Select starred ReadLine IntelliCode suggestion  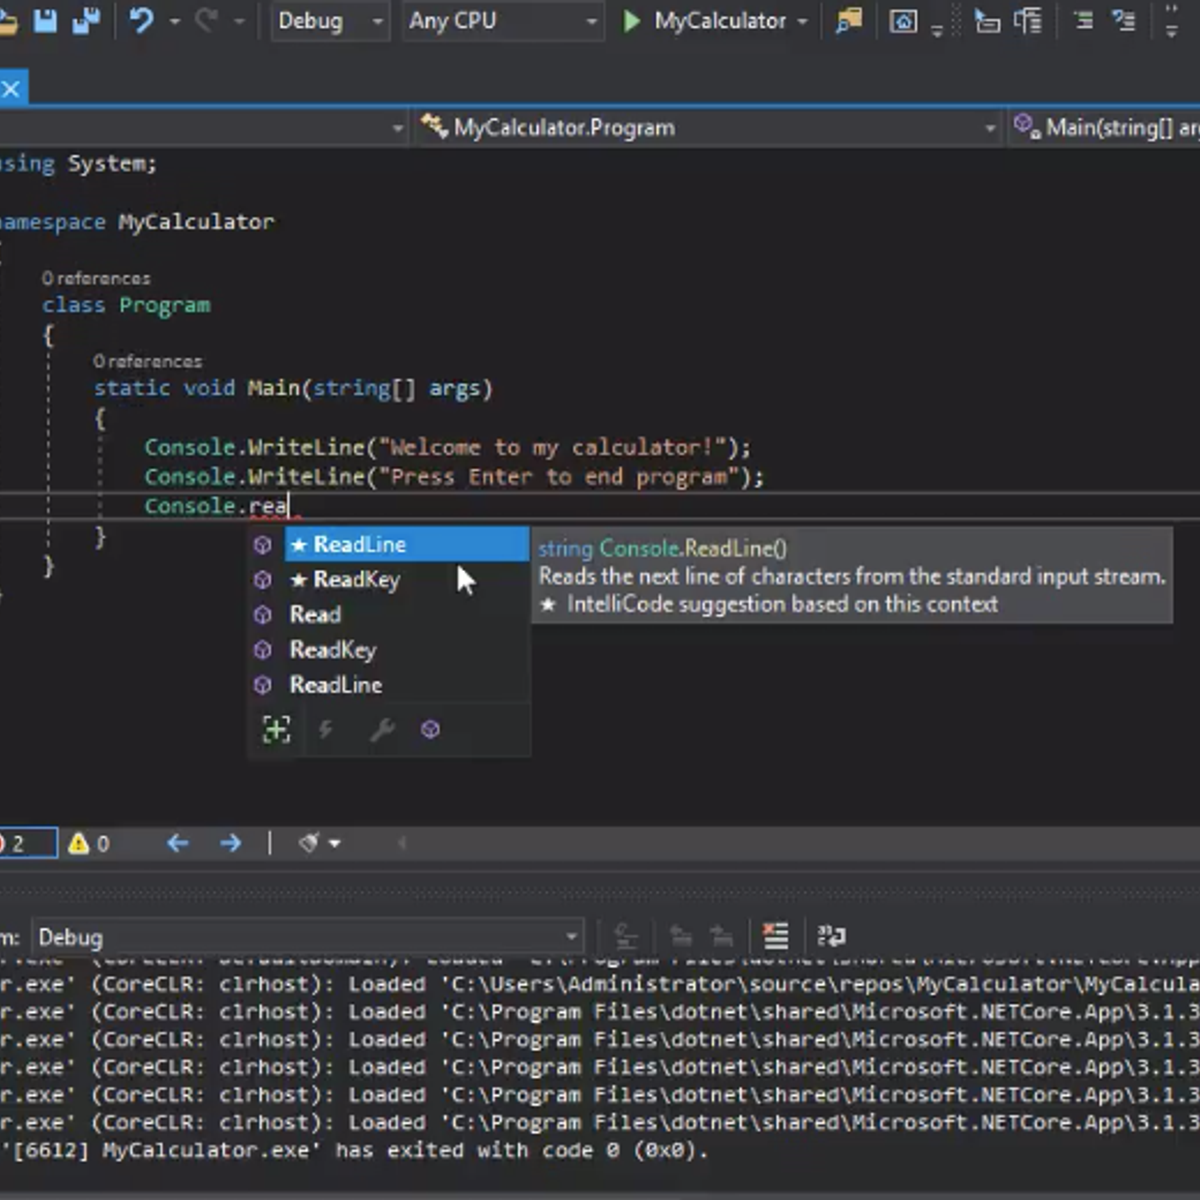pyautogui.click(x=359, y=545)
